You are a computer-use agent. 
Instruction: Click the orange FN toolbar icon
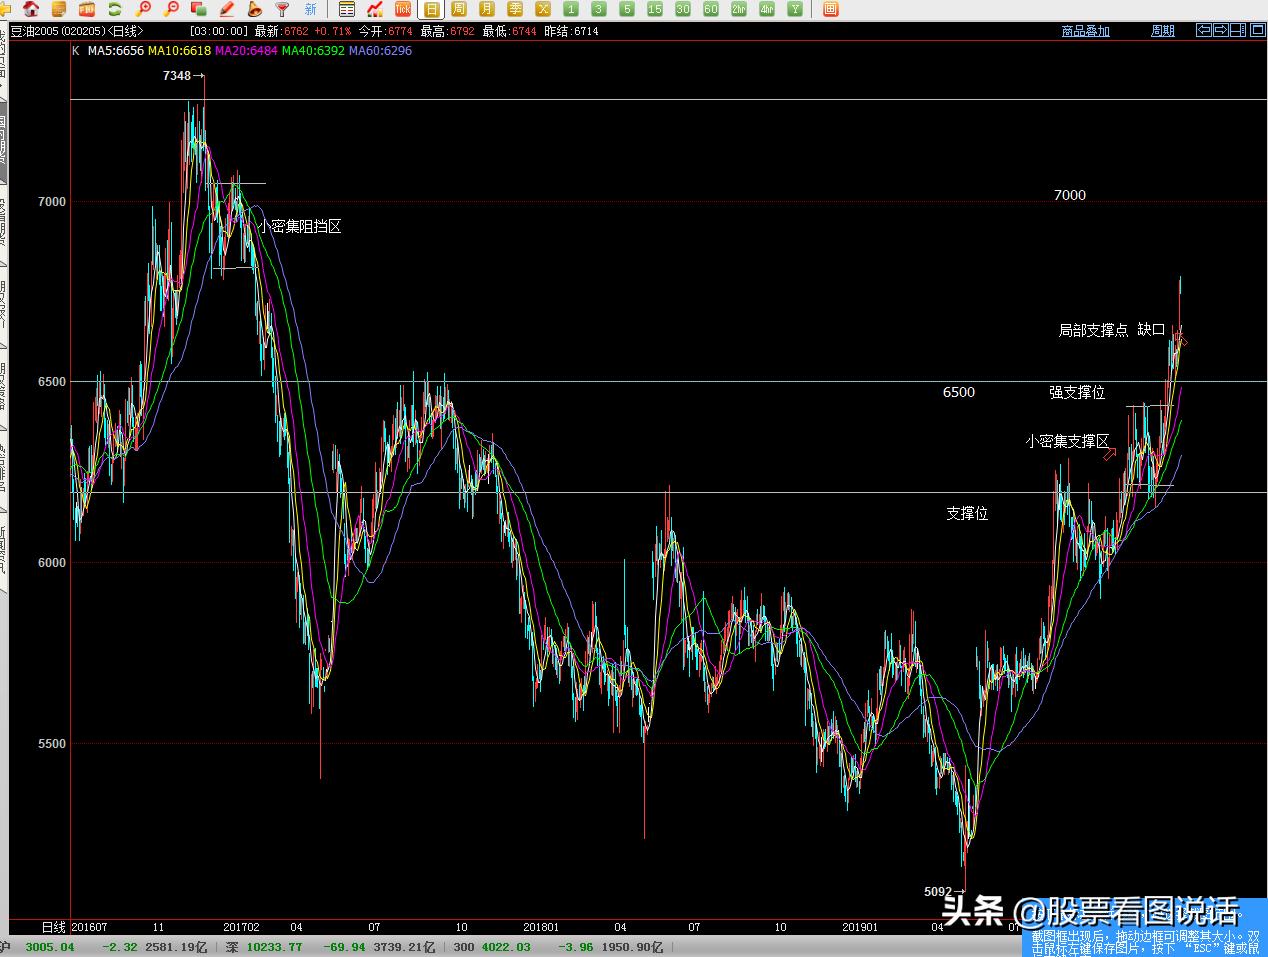[x=87, y=9]
